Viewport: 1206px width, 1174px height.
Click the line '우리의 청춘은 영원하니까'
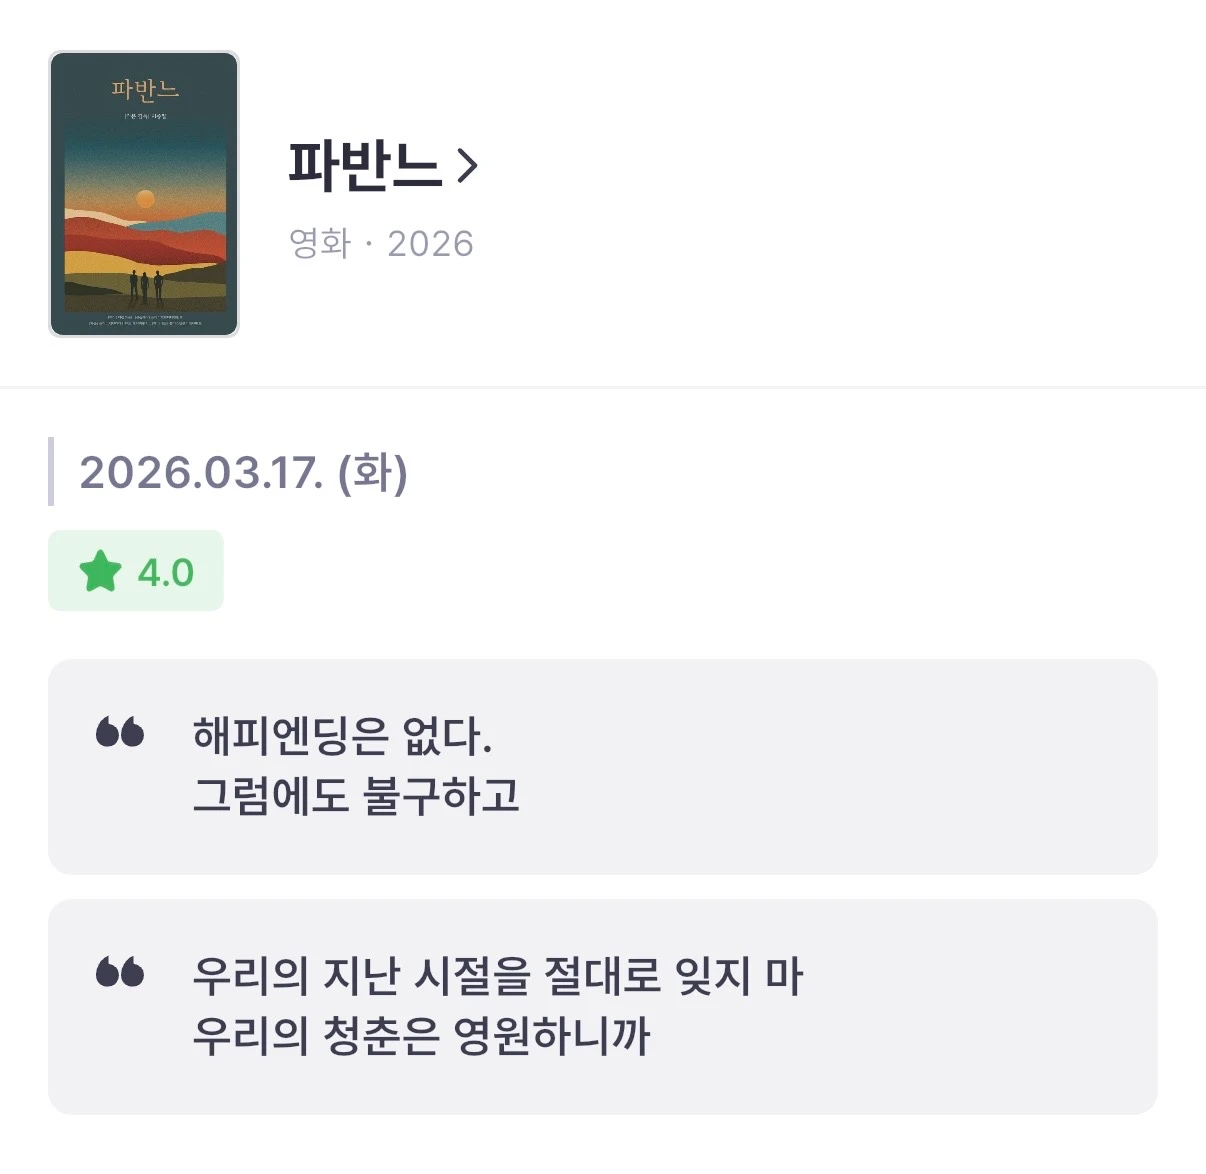point(421,1036)
